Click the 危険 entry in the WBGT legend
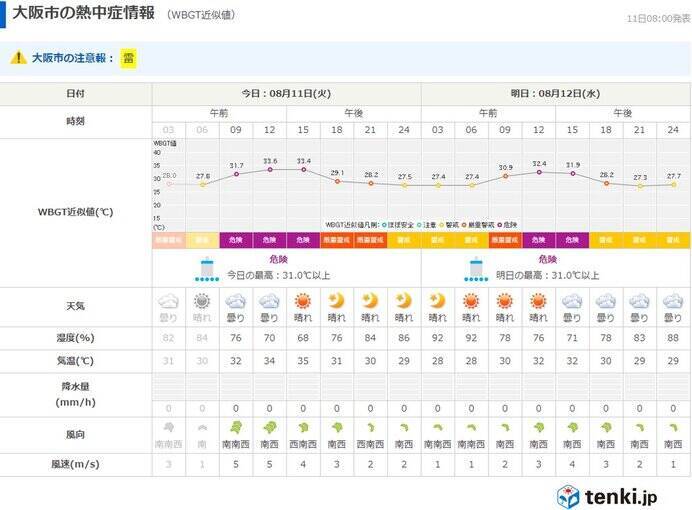 507,225
